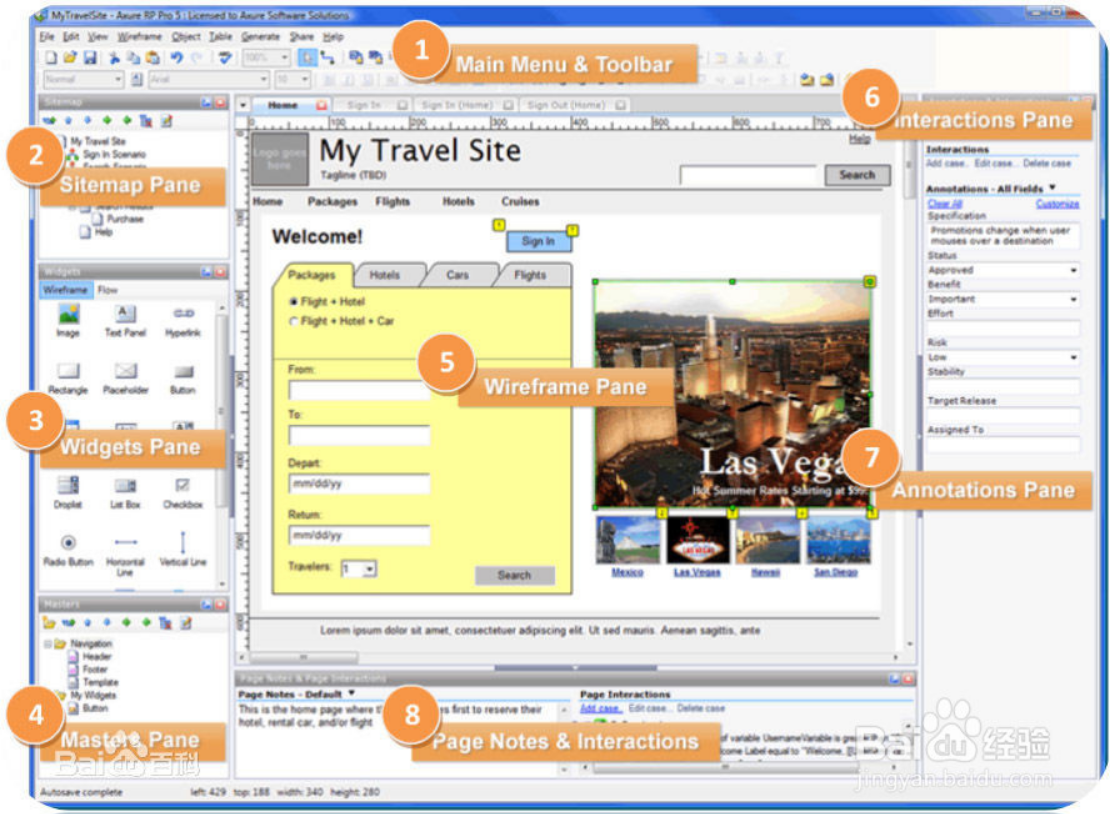Open the Risk Low dropdown
Image resolution: width=1110 pixels, height=814 pixels.
[1003, 357]
